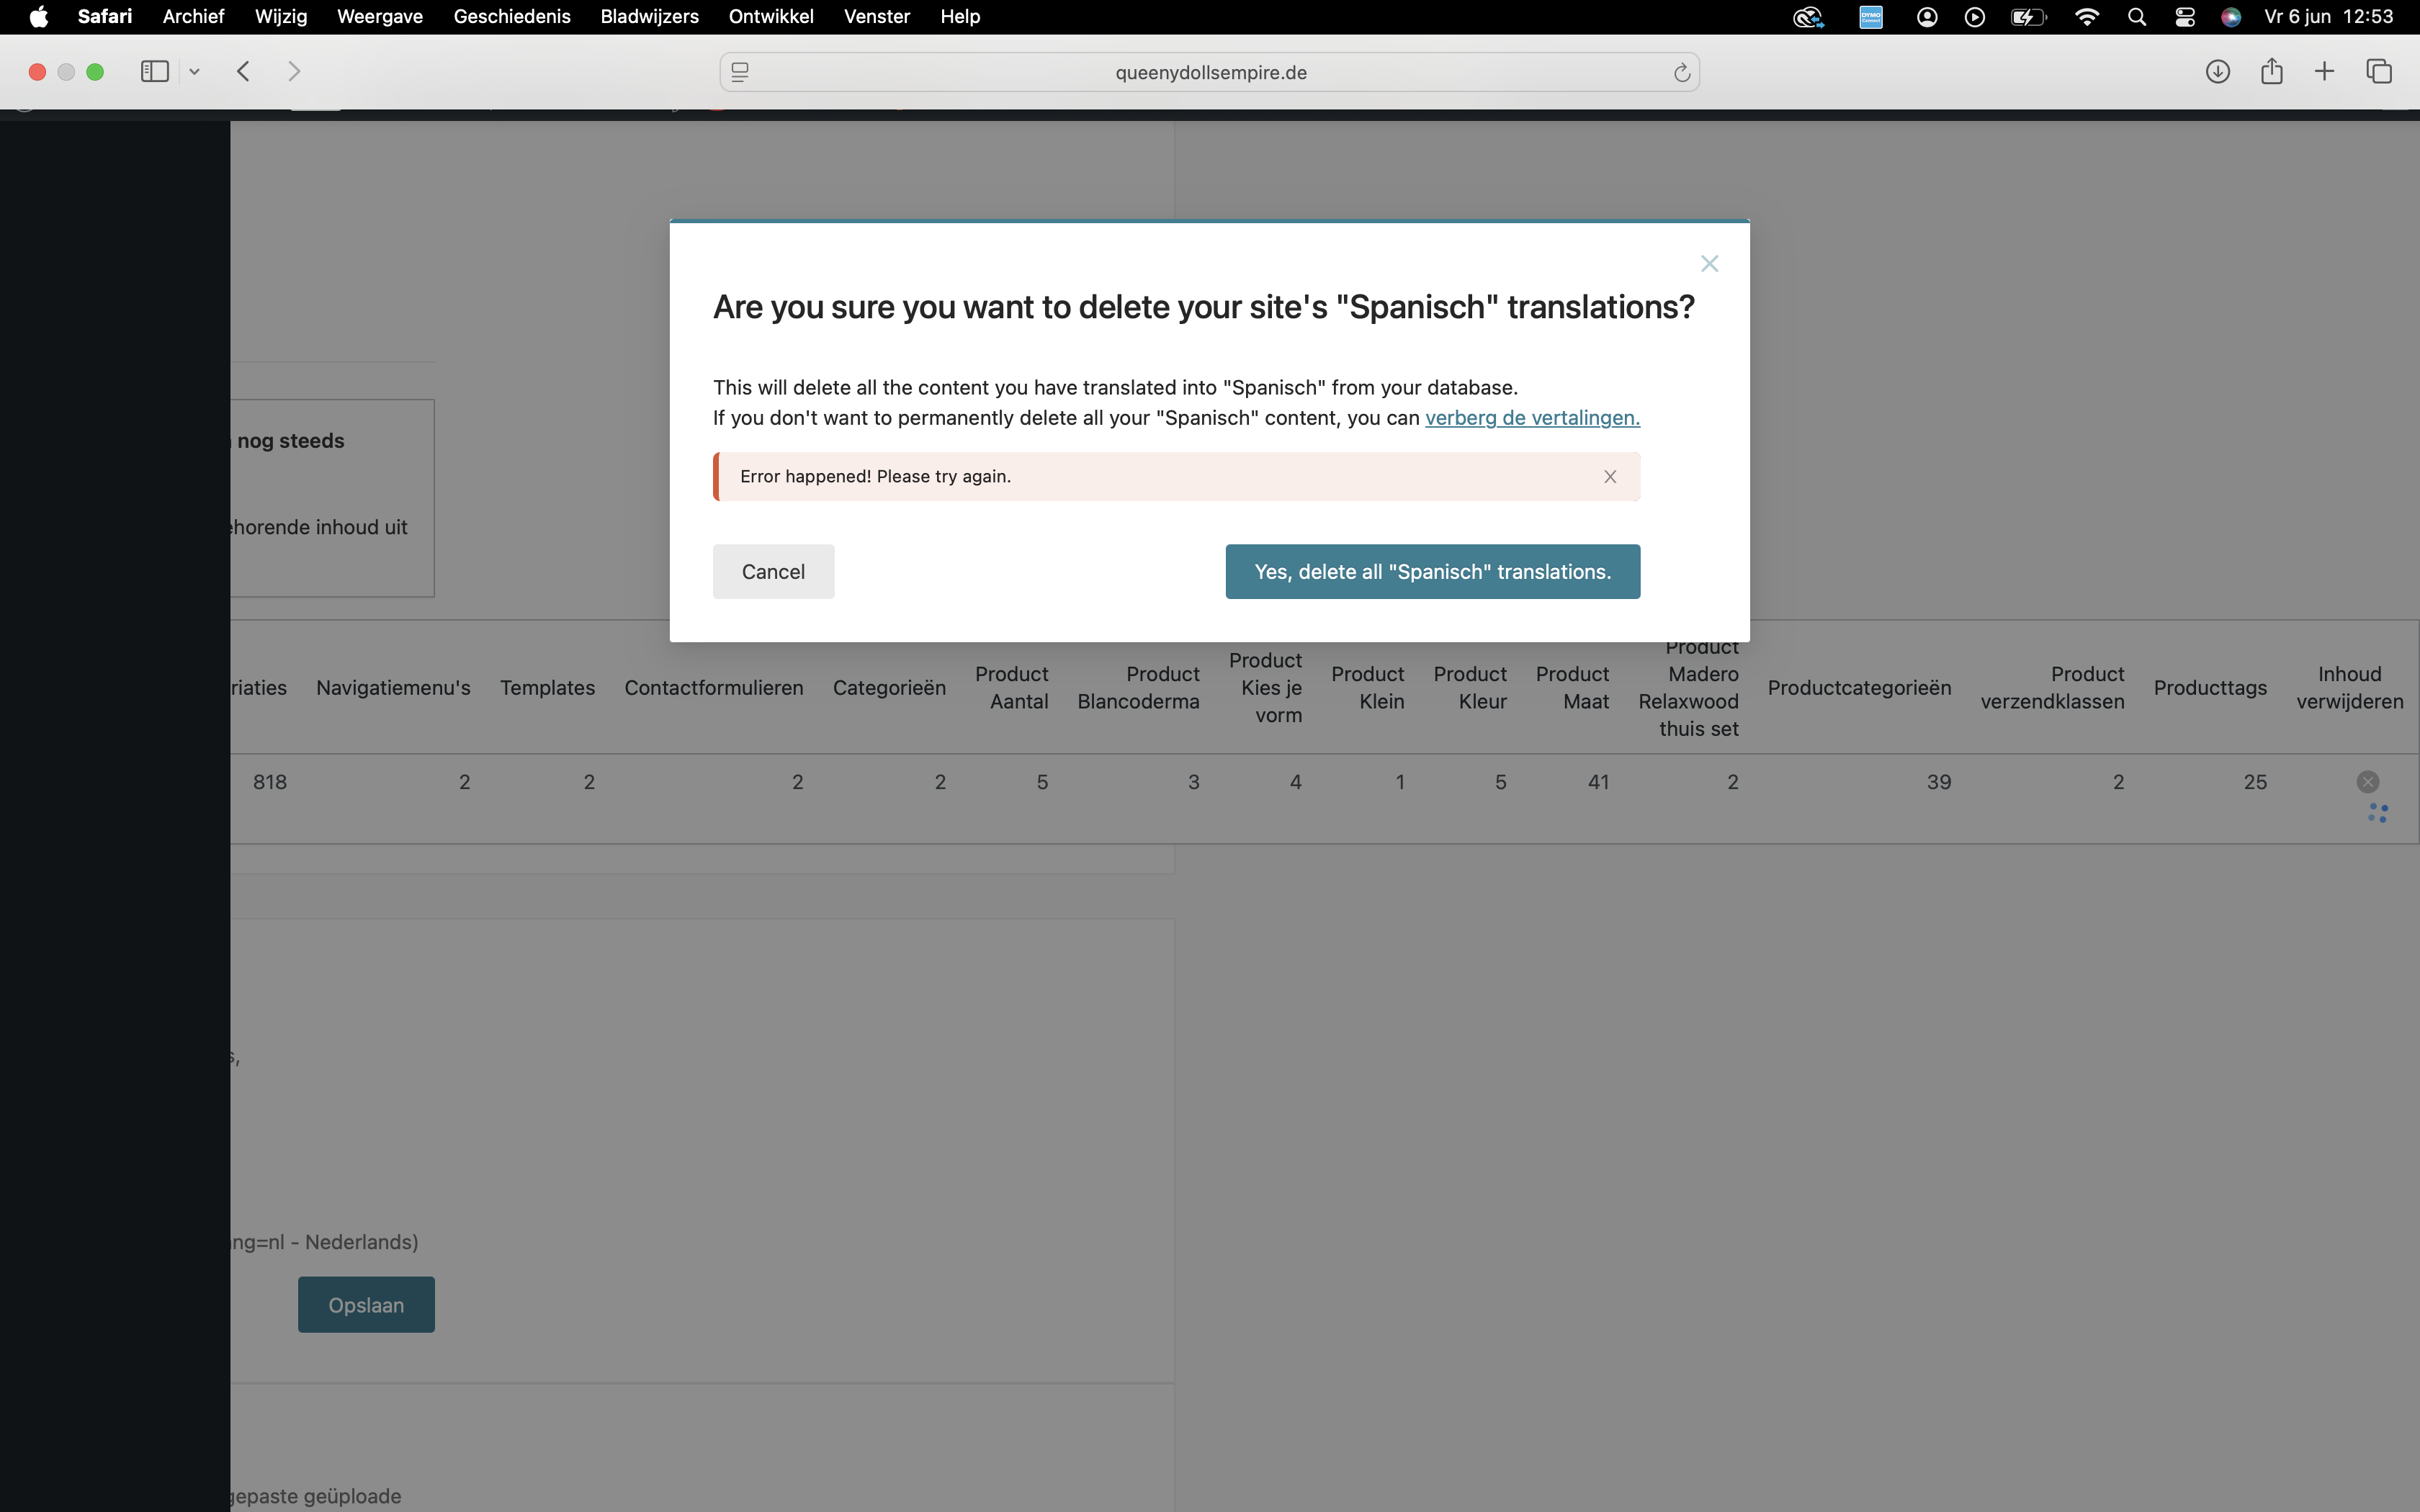This screenshot has width=2420, height=1512.
Task: Click the Templates column header
Action: pyautogui.click(x=547, y=688)
